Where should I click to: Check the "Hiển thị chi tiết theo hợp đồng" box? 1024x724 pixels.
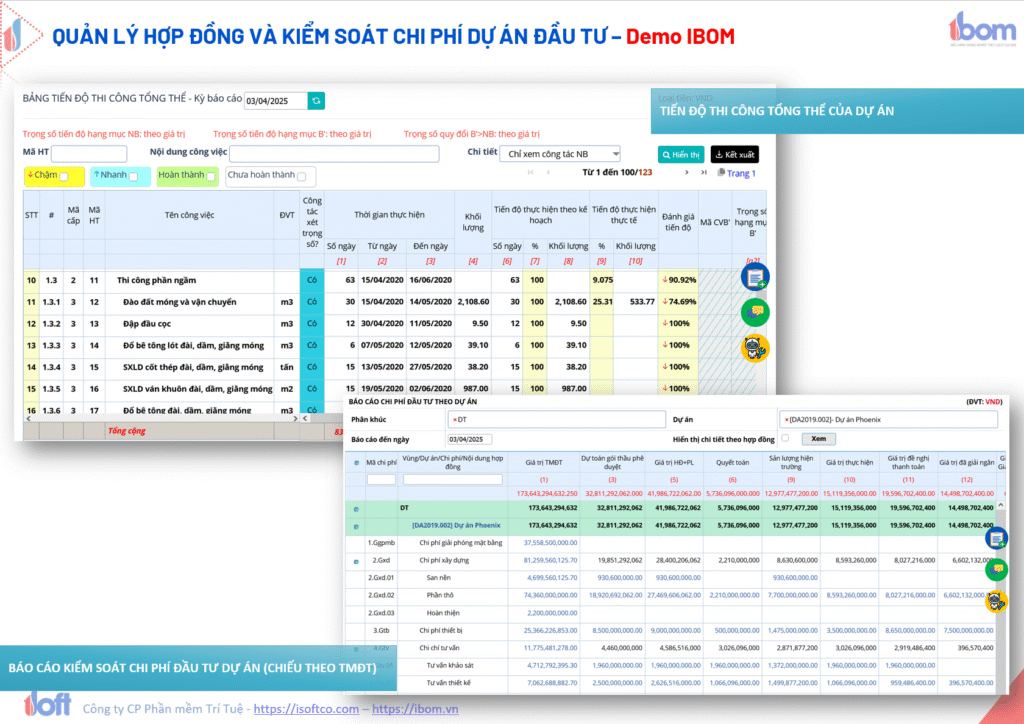[784, 438]
